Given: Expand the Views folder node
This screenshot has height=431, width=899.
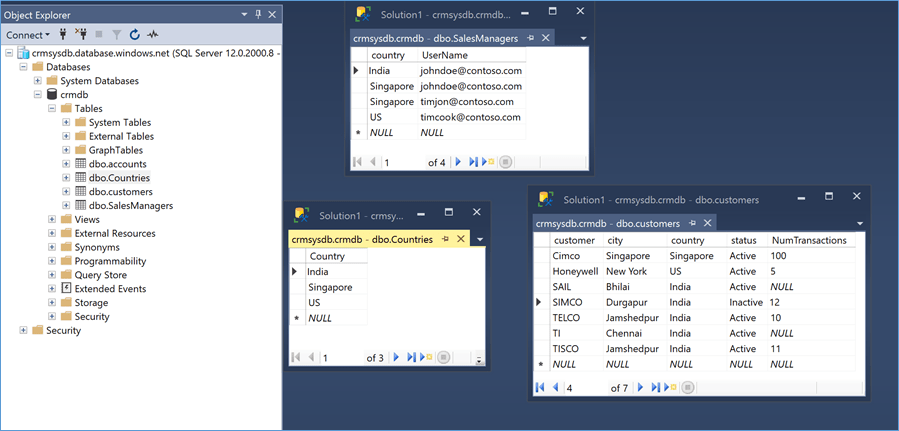Looking at the screenshot, I should (52, 219).
